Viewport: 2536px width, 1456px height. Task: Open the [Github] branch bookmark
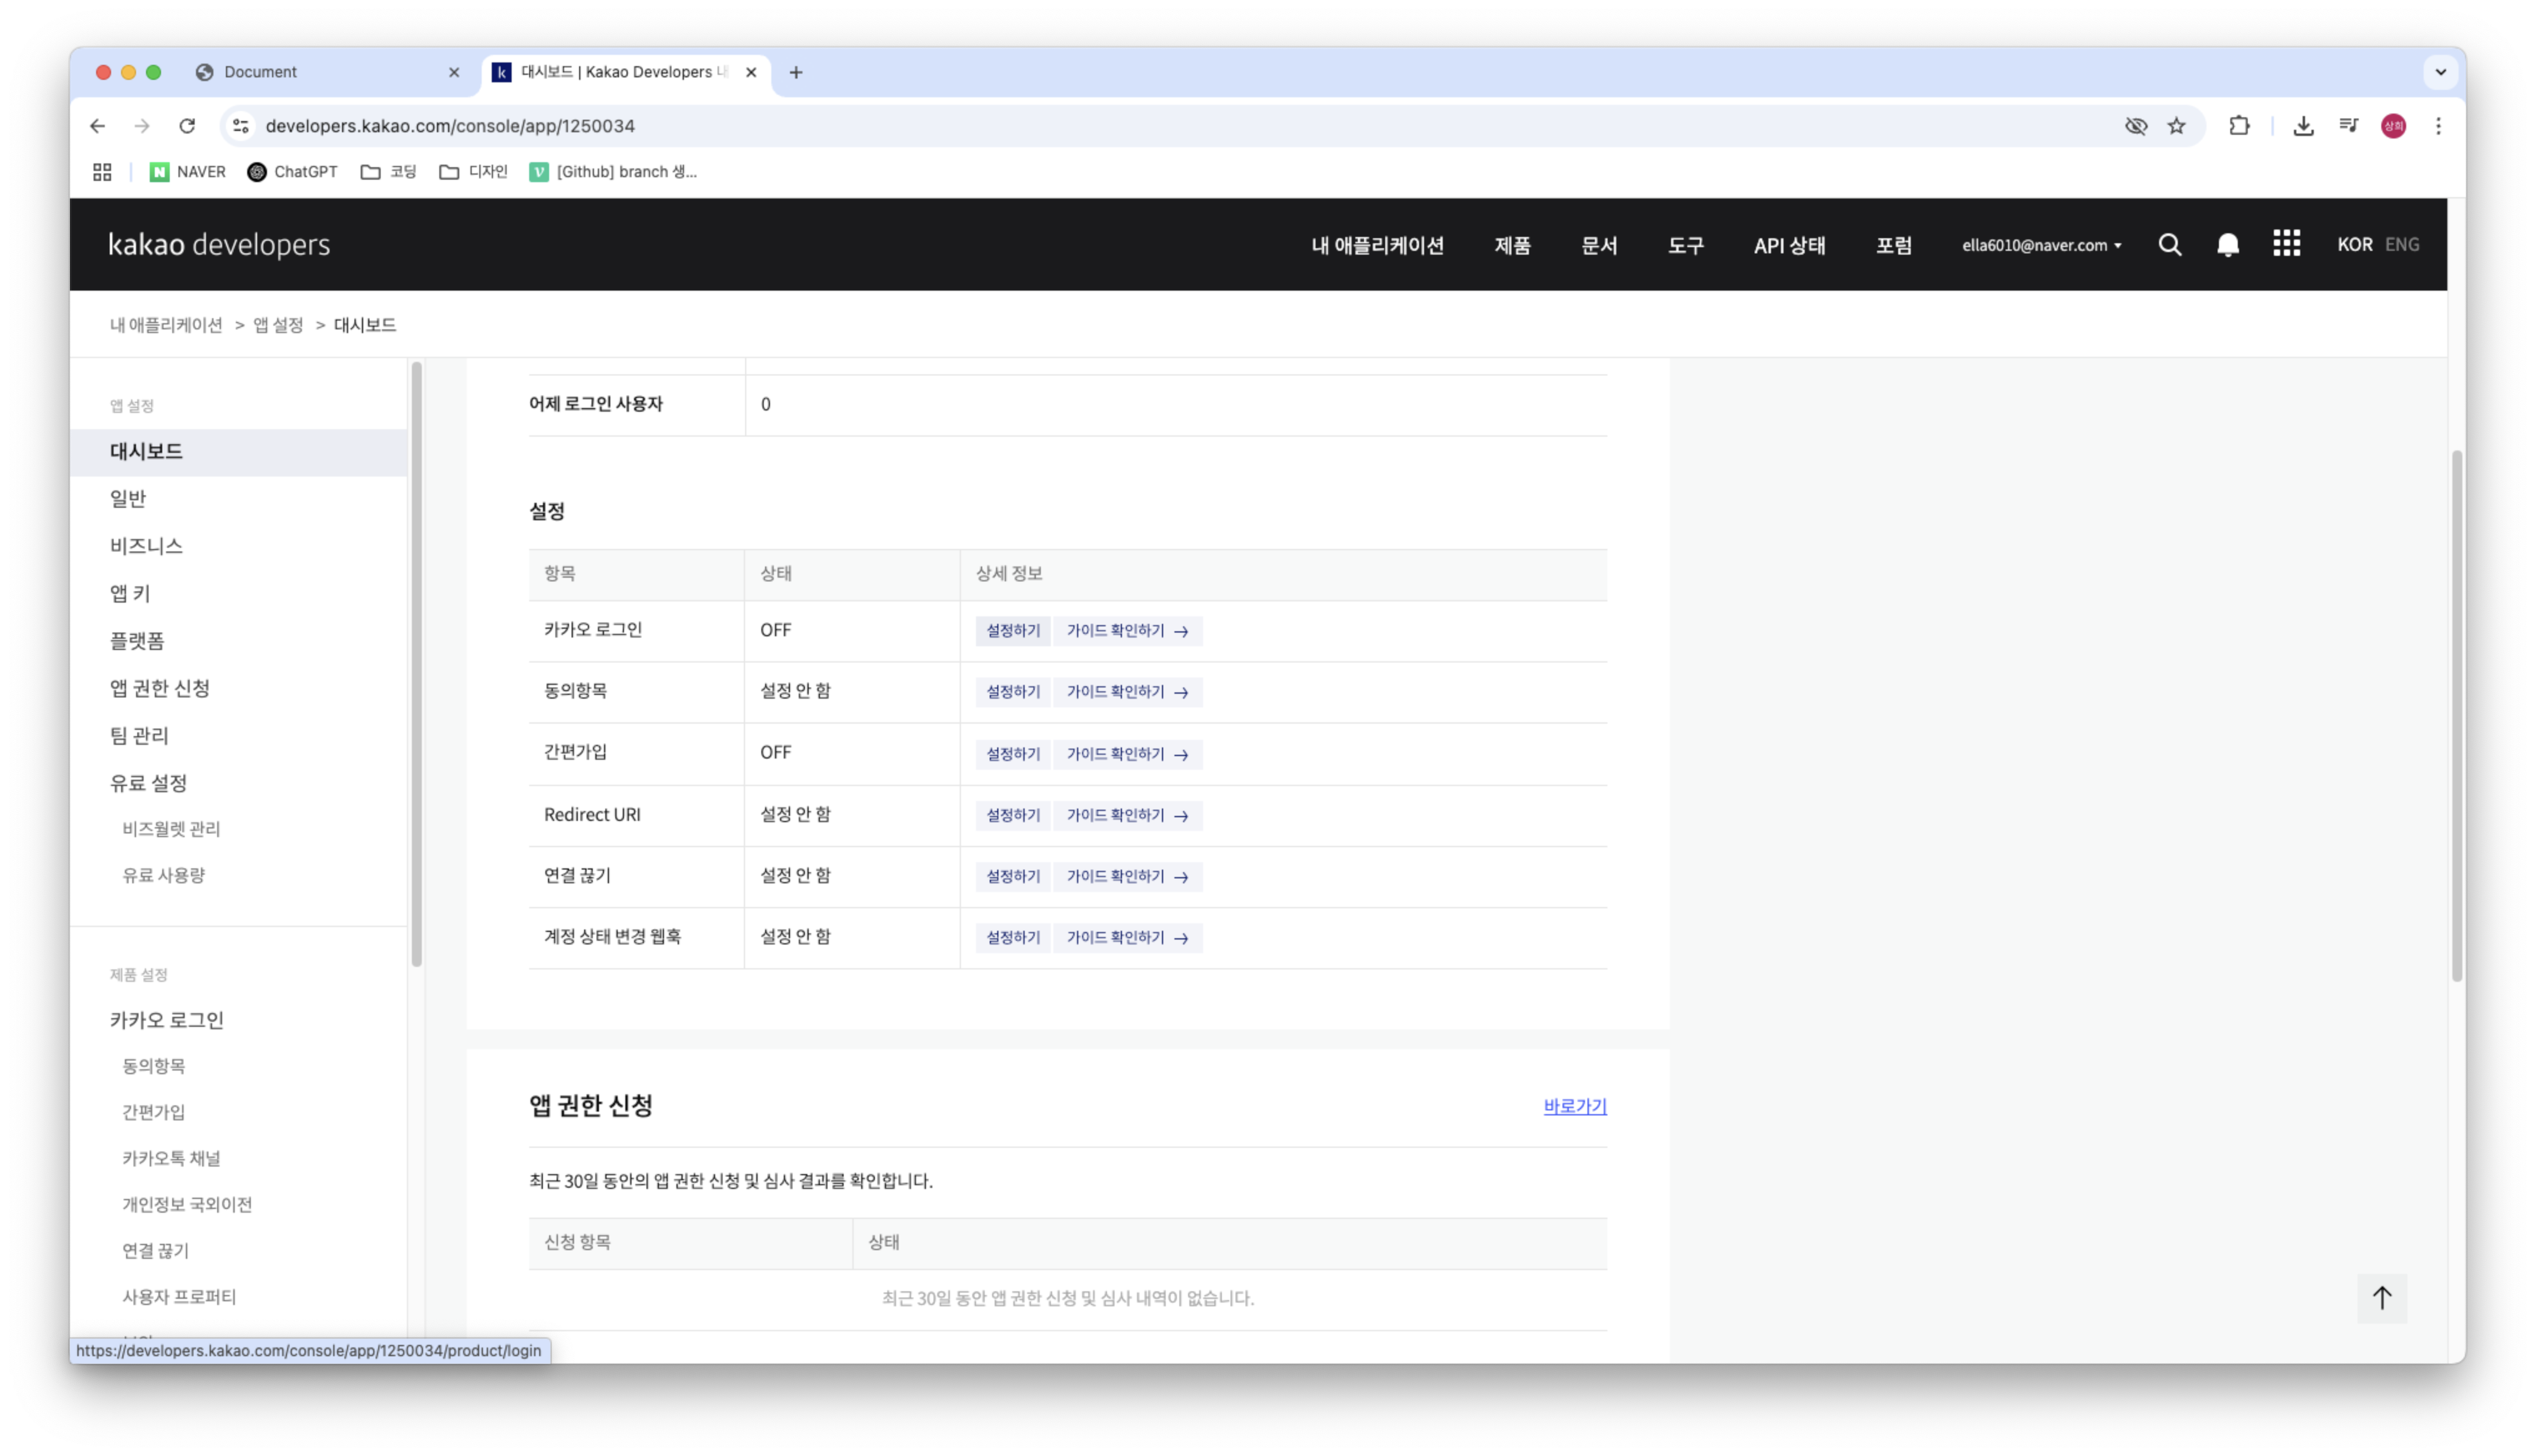(x=613, y=172)
